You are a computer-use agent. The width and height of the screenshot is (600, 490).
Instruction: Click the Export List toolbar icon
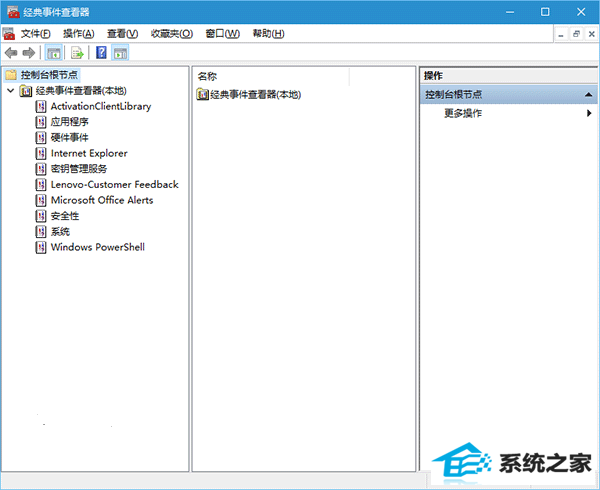(77, 53)
